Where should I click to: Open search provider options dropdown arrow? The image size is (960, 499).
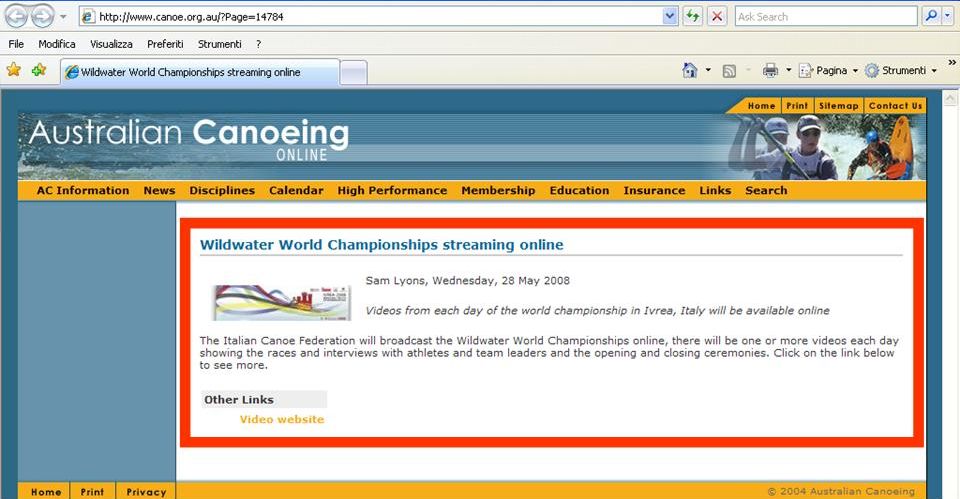(x=948, y=17)
